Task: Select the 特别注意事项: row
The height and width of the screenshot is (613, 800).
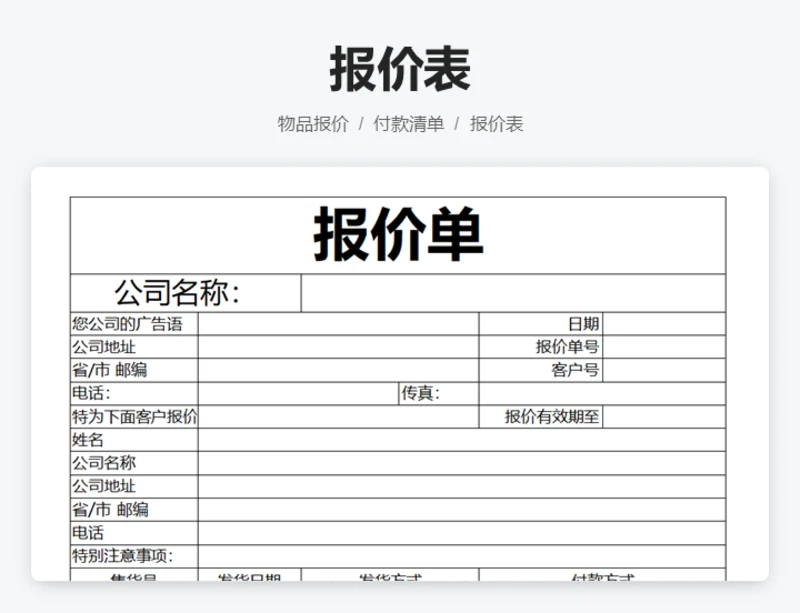Action: click(398, 556)
